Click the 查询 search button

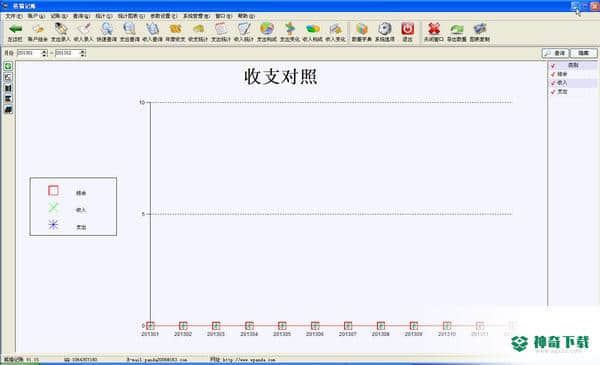[x=555, y=53]
